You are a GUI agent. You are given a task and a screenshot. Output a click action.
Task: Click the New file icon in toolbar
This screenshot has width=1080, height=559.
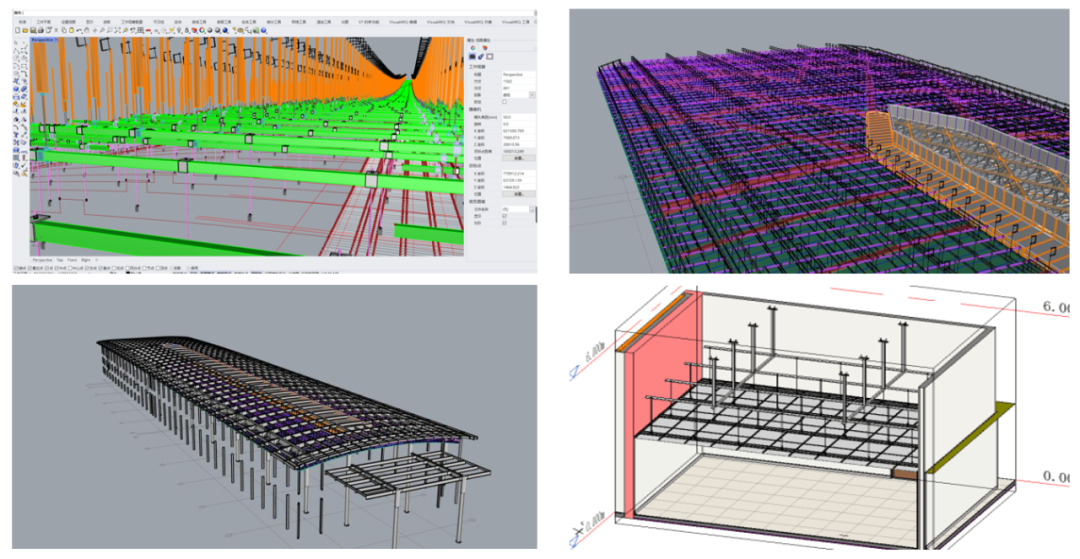coord(18,31)
